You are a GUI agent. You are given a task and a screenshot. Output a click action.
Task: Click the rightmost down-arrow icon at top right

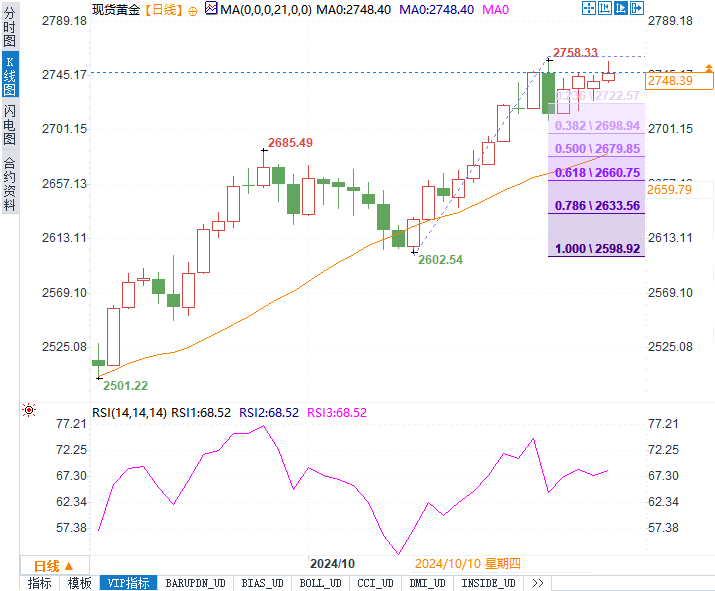pyautogui.click(x=637, y=9)
